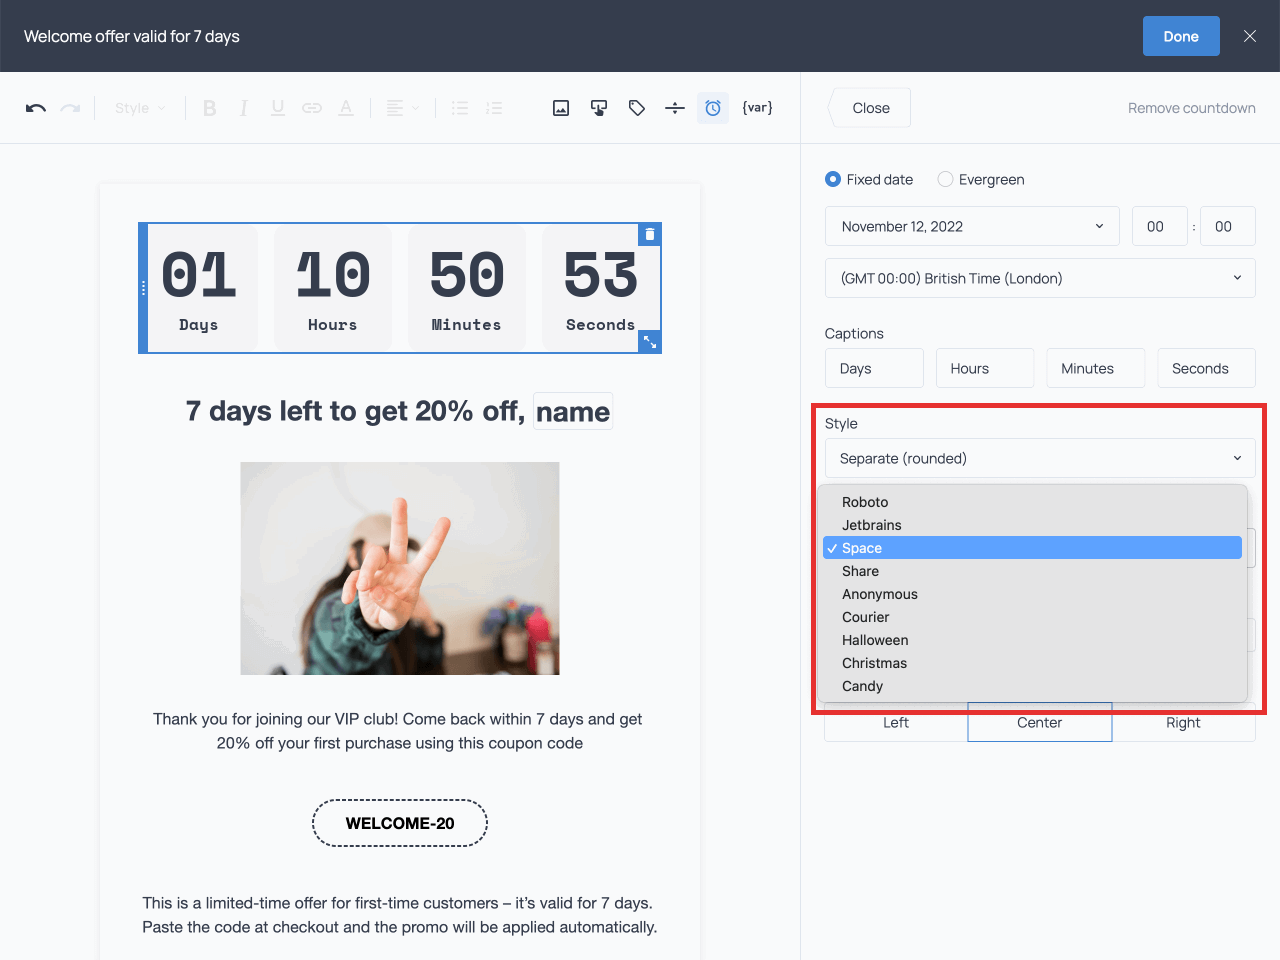Insert a numbered list
The height and width of the screenshot is (960, 1280).
point(494,108)
